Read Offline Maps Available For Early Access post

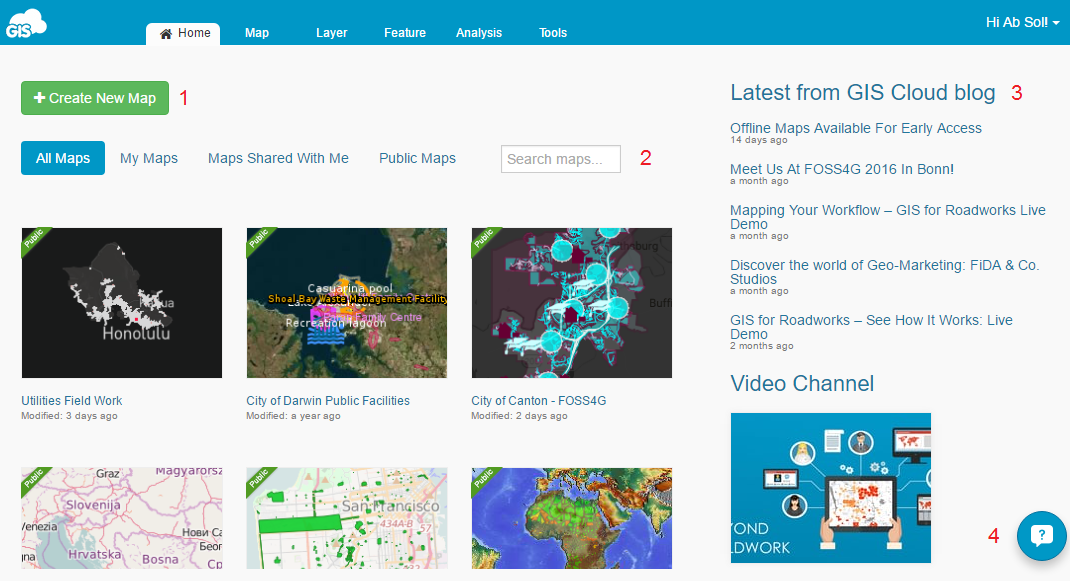[x=856, y=128]
